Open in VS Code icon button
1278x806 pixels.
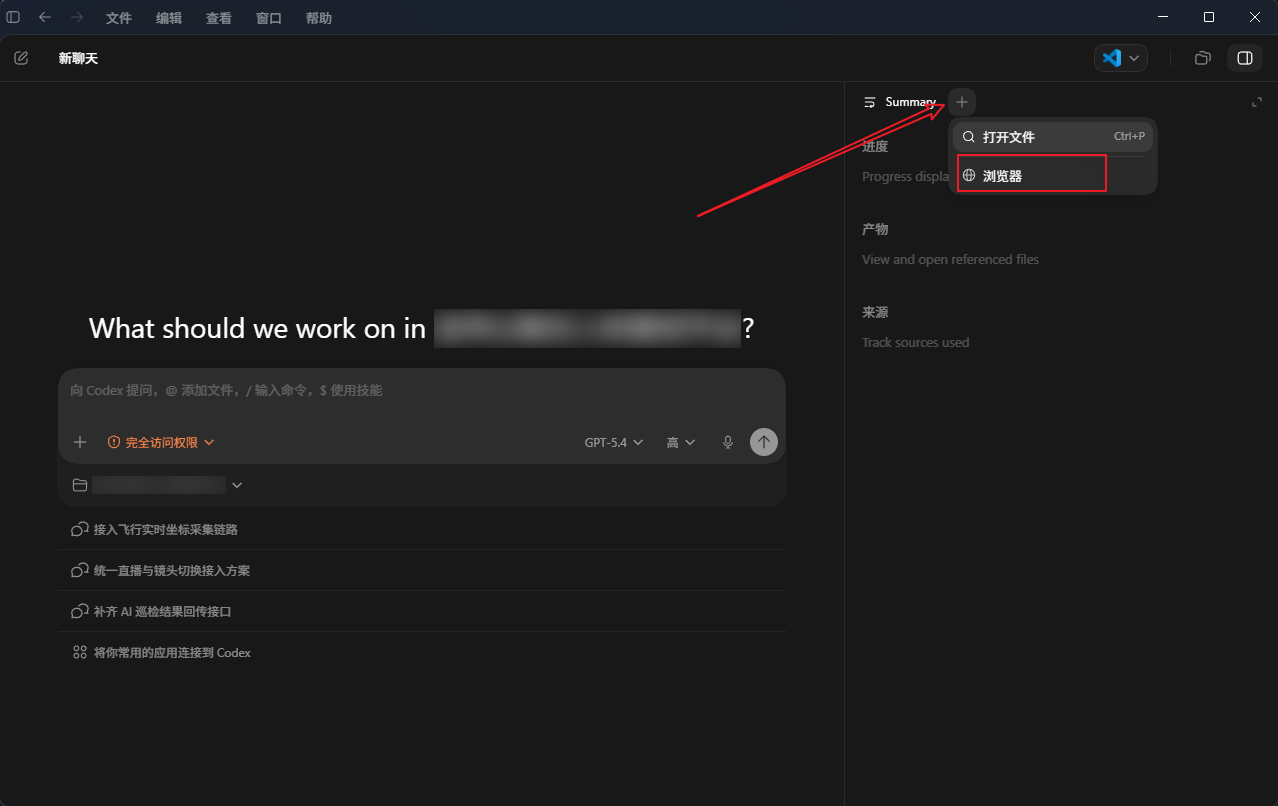point(1111,58)
